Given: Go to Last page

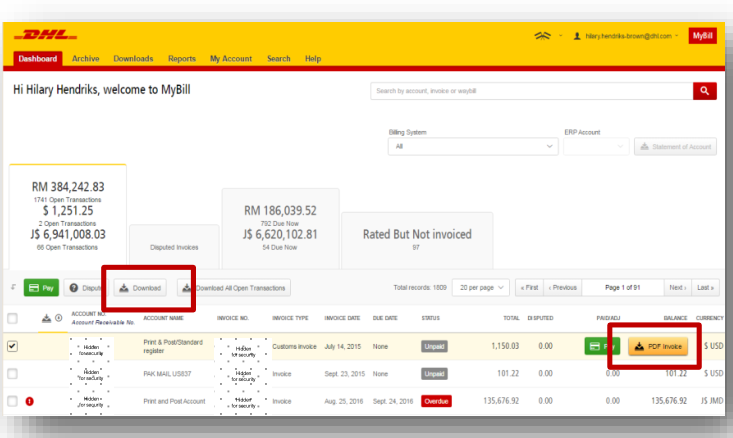Looking at the screenshot, I should [705, 287].
